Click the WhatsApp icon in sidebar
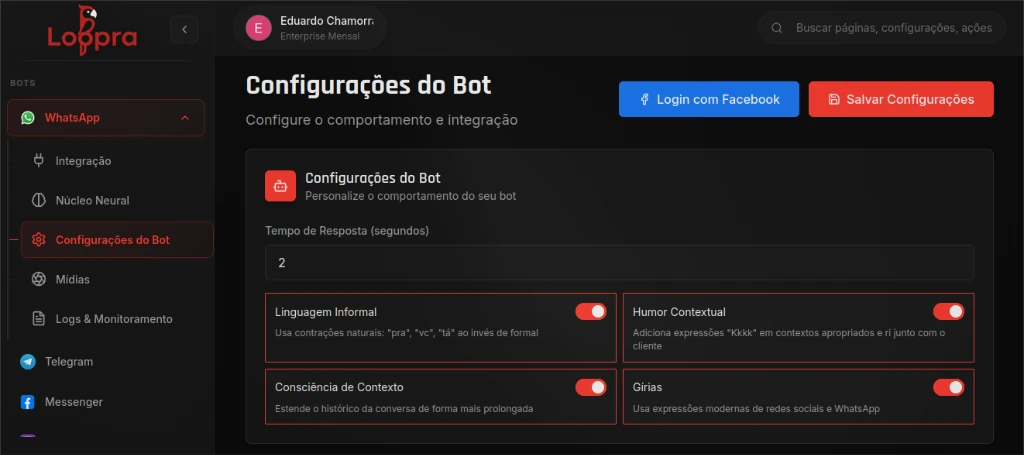This screenshot has width=1024, height=455. pyautogui.click(x=28, y=118)
